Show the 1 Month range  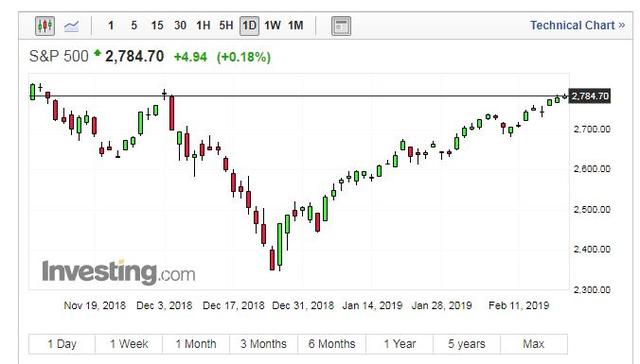point(196,344)
